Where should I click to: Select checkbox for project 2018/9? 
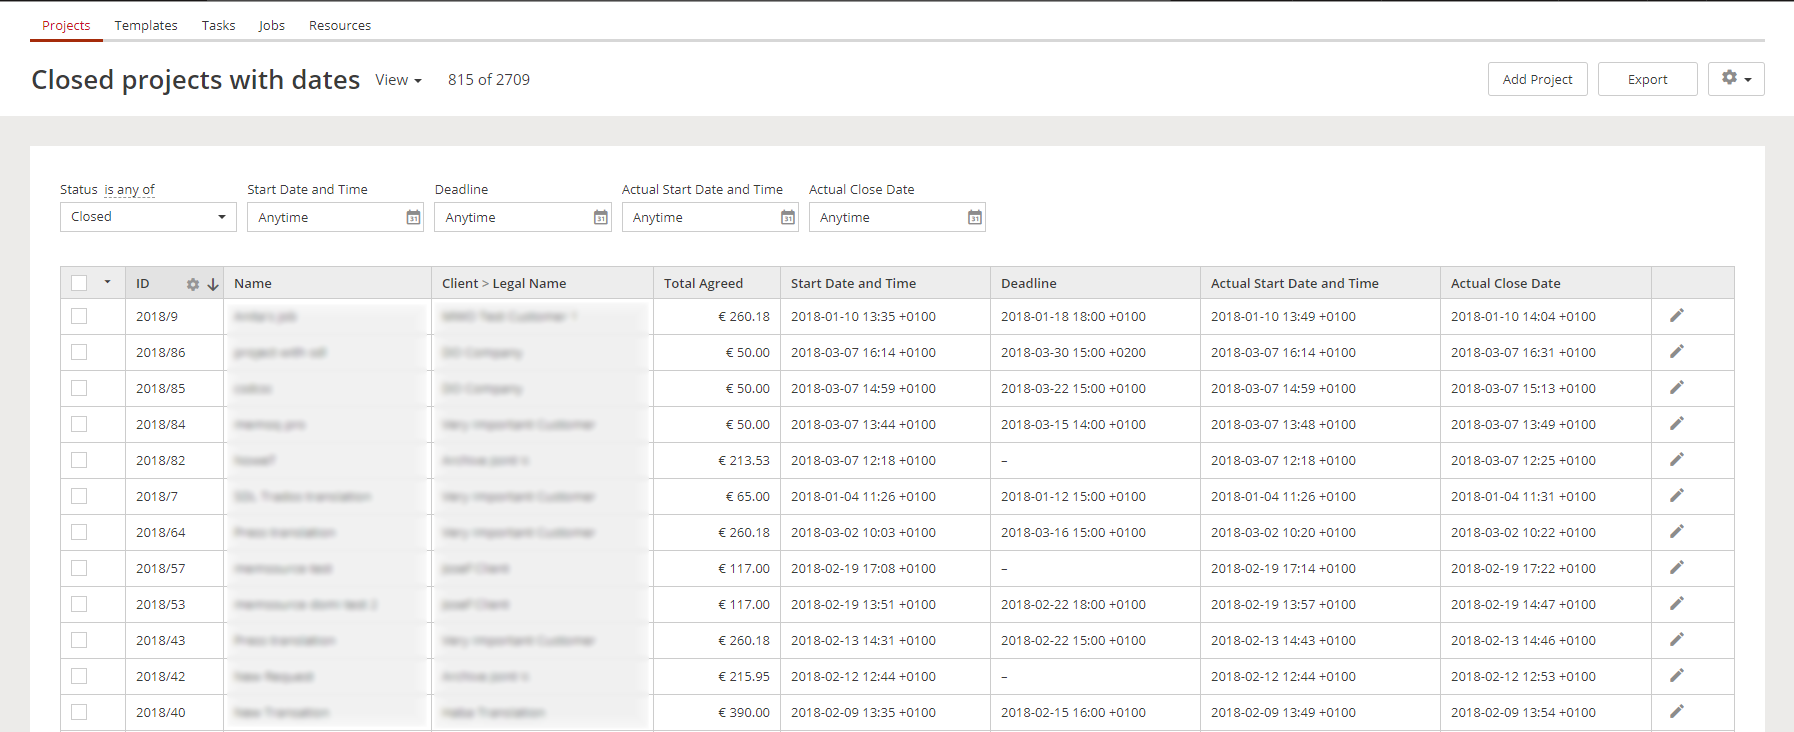click(x=79, y=316)
